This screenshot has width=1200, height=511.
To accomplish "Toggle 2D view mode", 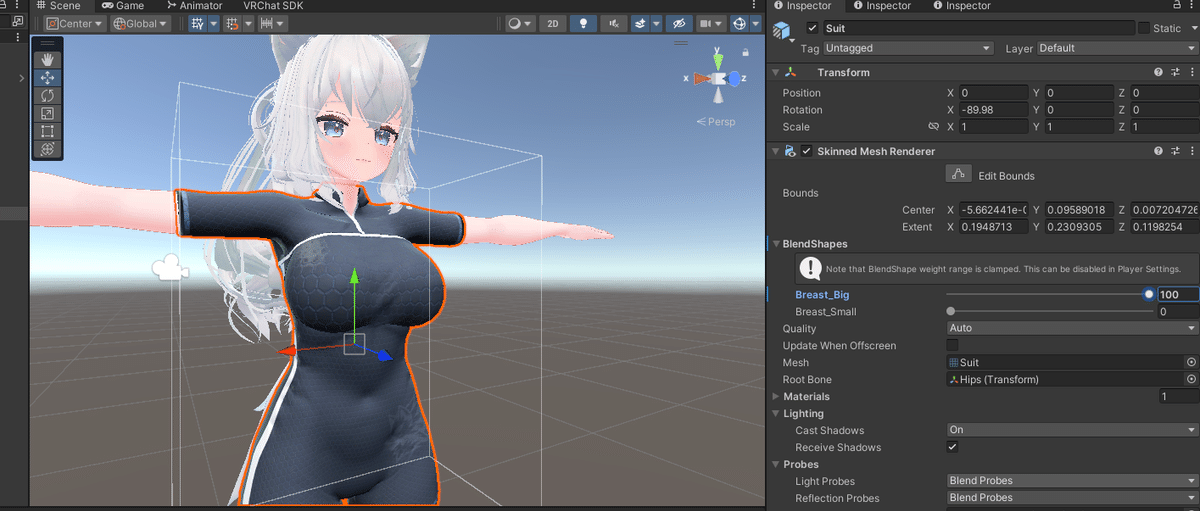I will 552,23.
